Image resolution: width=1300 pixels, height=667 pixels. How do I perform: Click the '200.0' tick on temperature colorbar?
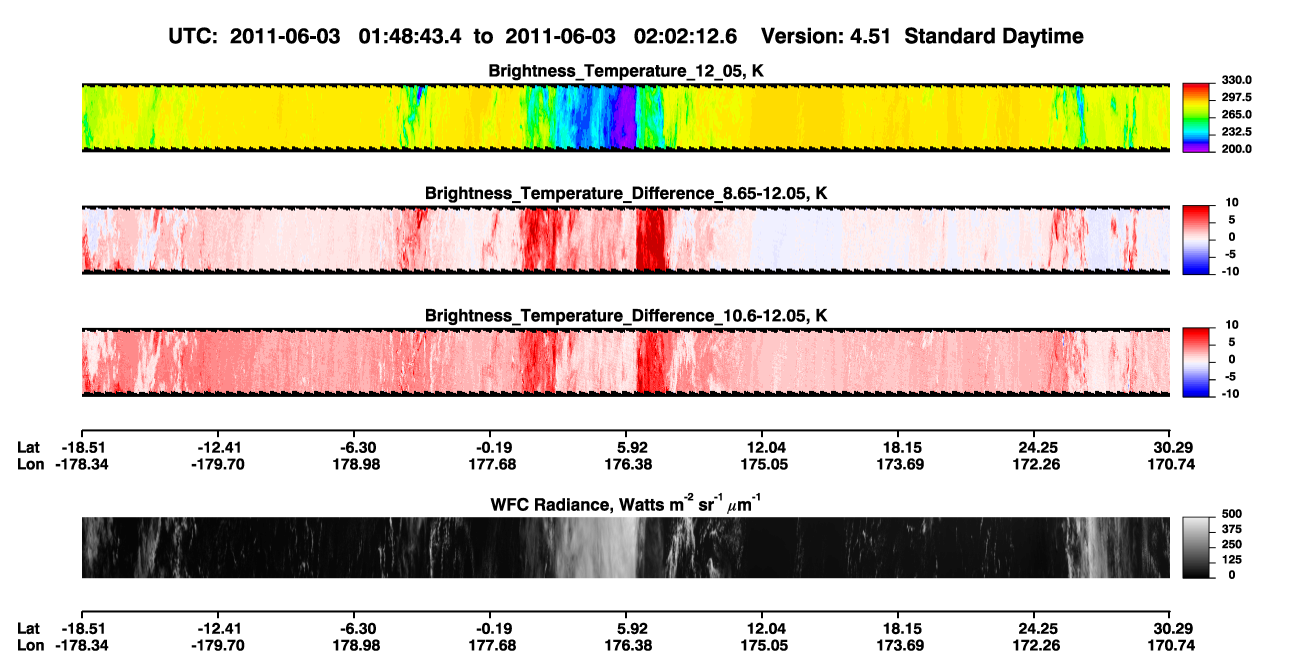tap(1235, 148)
